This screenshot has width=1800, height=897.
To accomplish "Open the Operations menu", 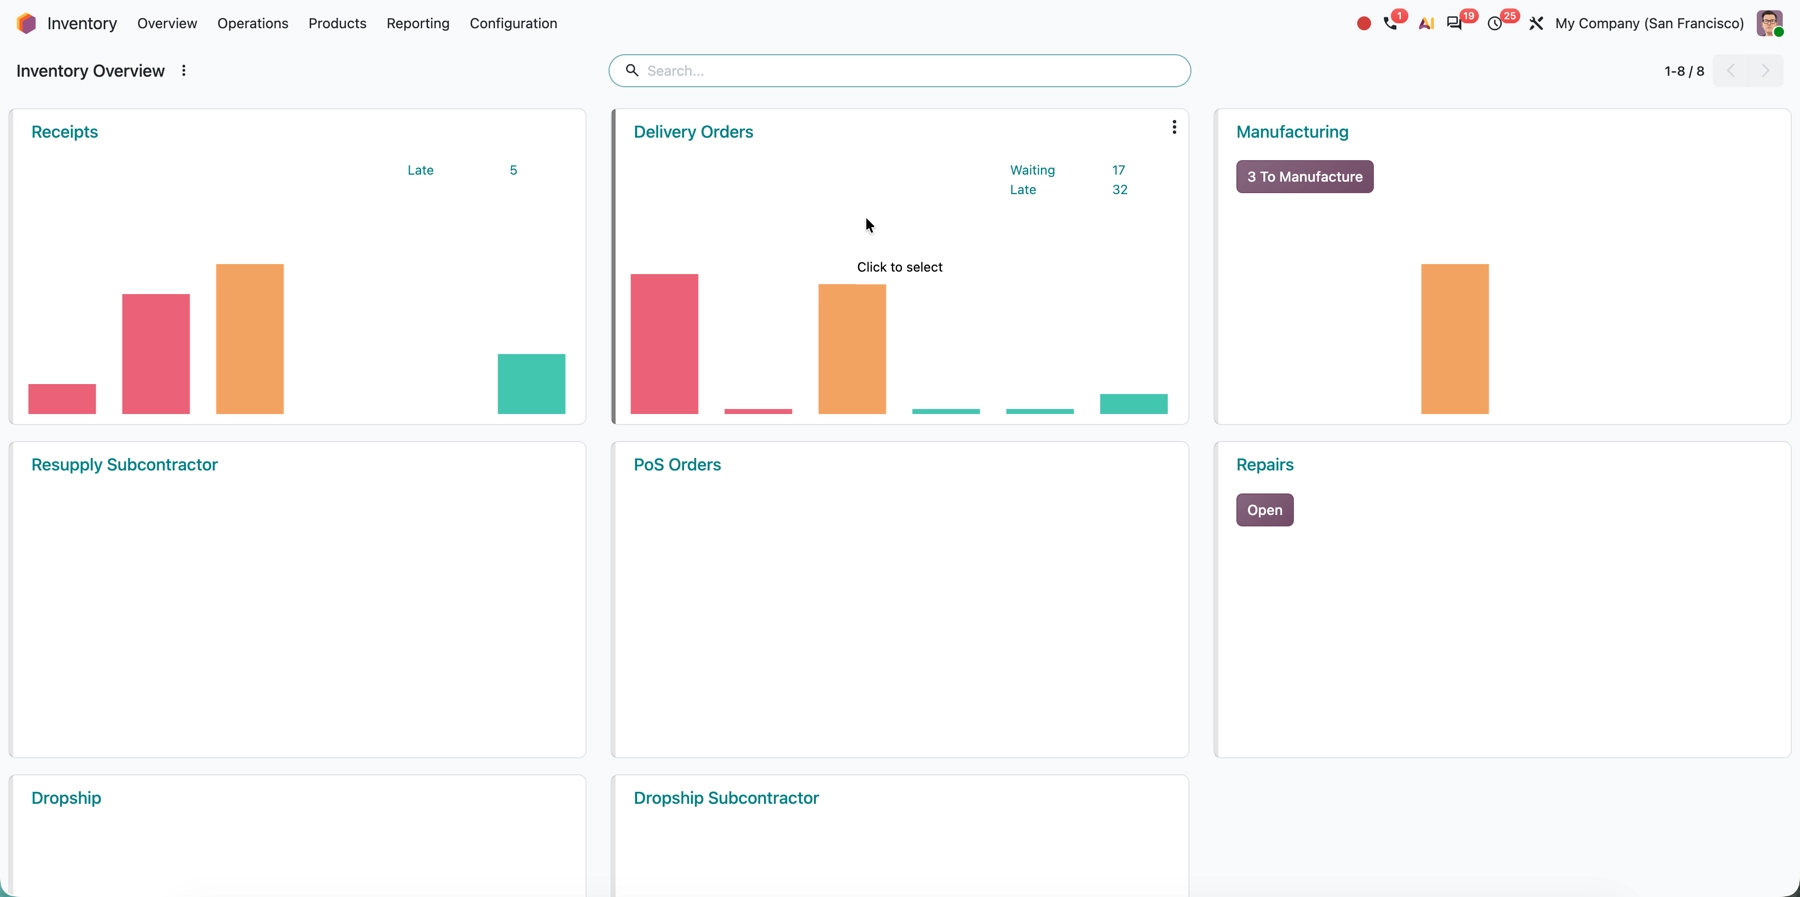I will [253, 23].
